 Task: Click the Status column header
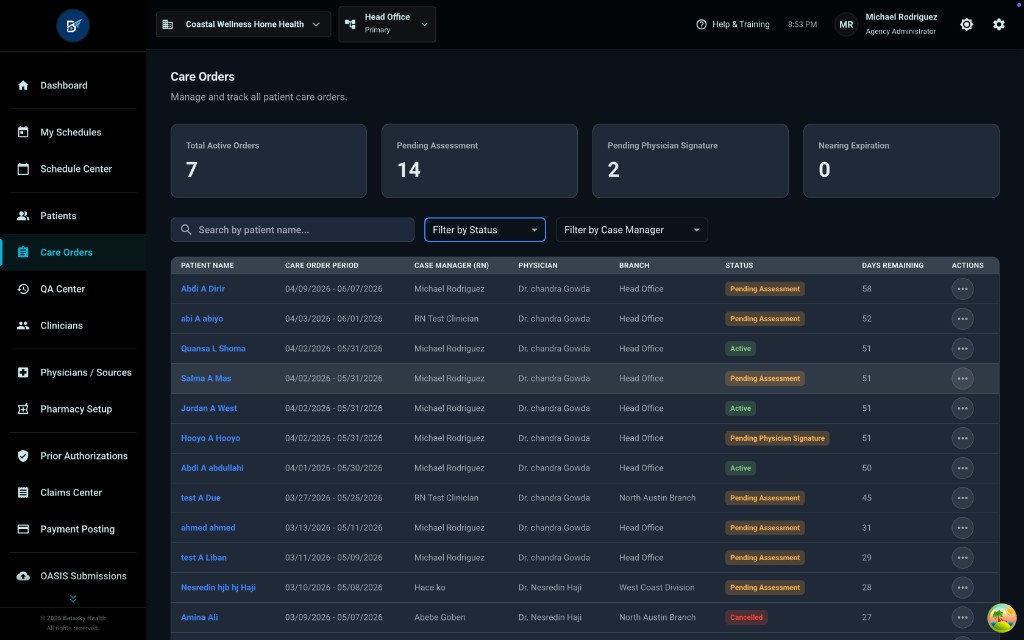pyautogui.click(x=739, y=265)
